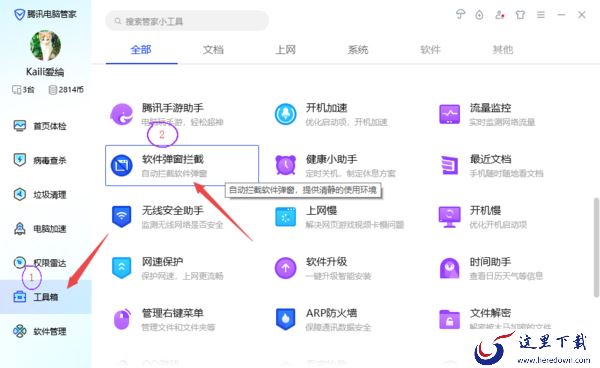Click the 3台 devices count

tap(24, 90)
